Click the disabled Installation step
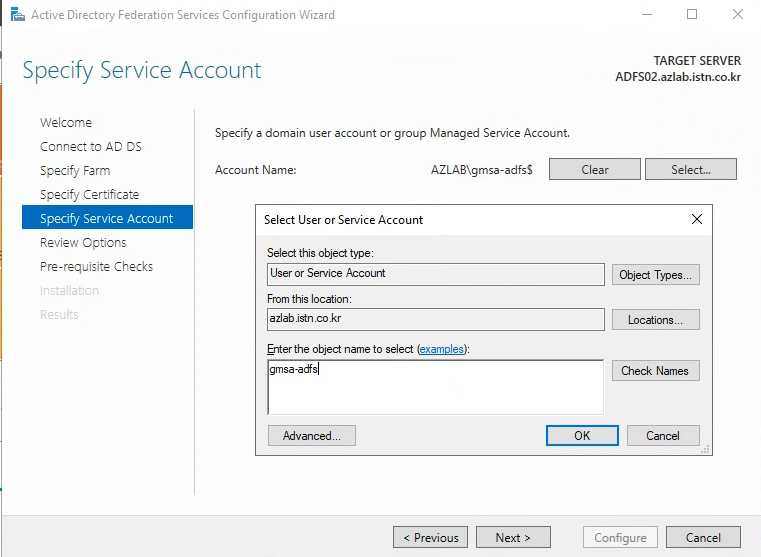This screenshot has height=557, width=761. [69, 290]
